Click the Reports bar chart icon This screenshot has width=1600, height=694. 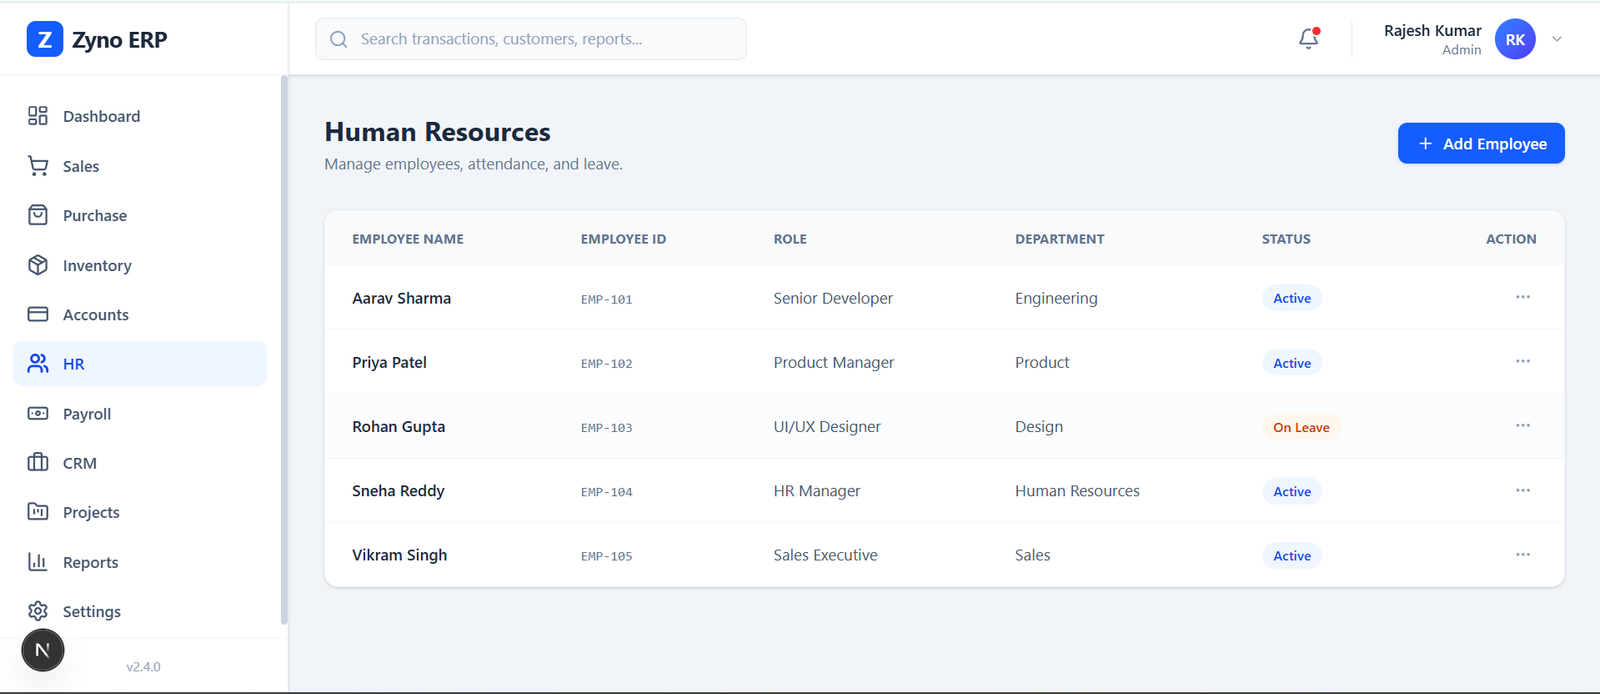coord(38,562)
